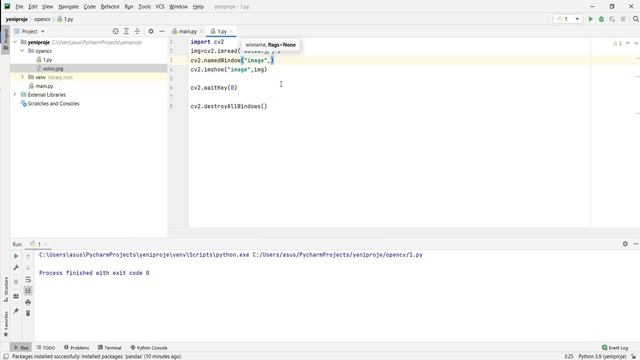Start debugging with the green bug icon
The image size is (640, 360).
point(601,19)
